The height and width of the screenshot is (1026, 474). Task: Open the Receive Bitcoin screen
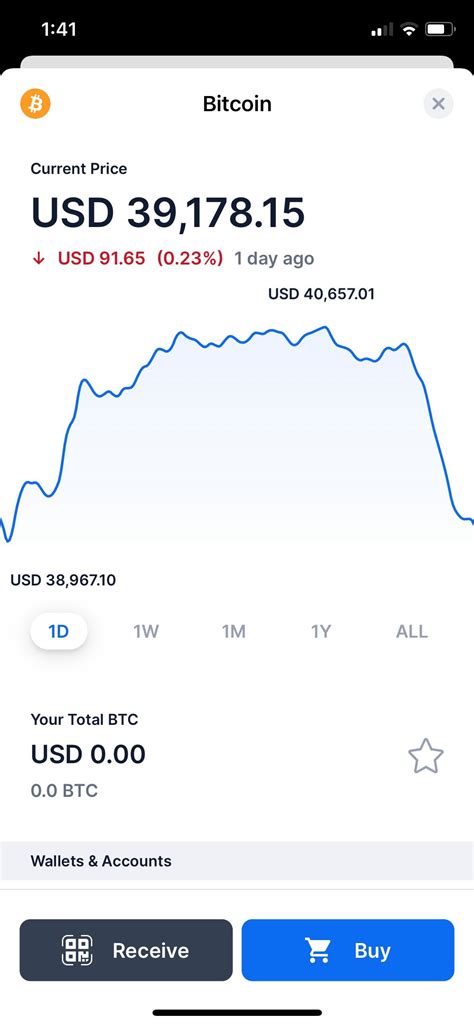coord(126,950)
